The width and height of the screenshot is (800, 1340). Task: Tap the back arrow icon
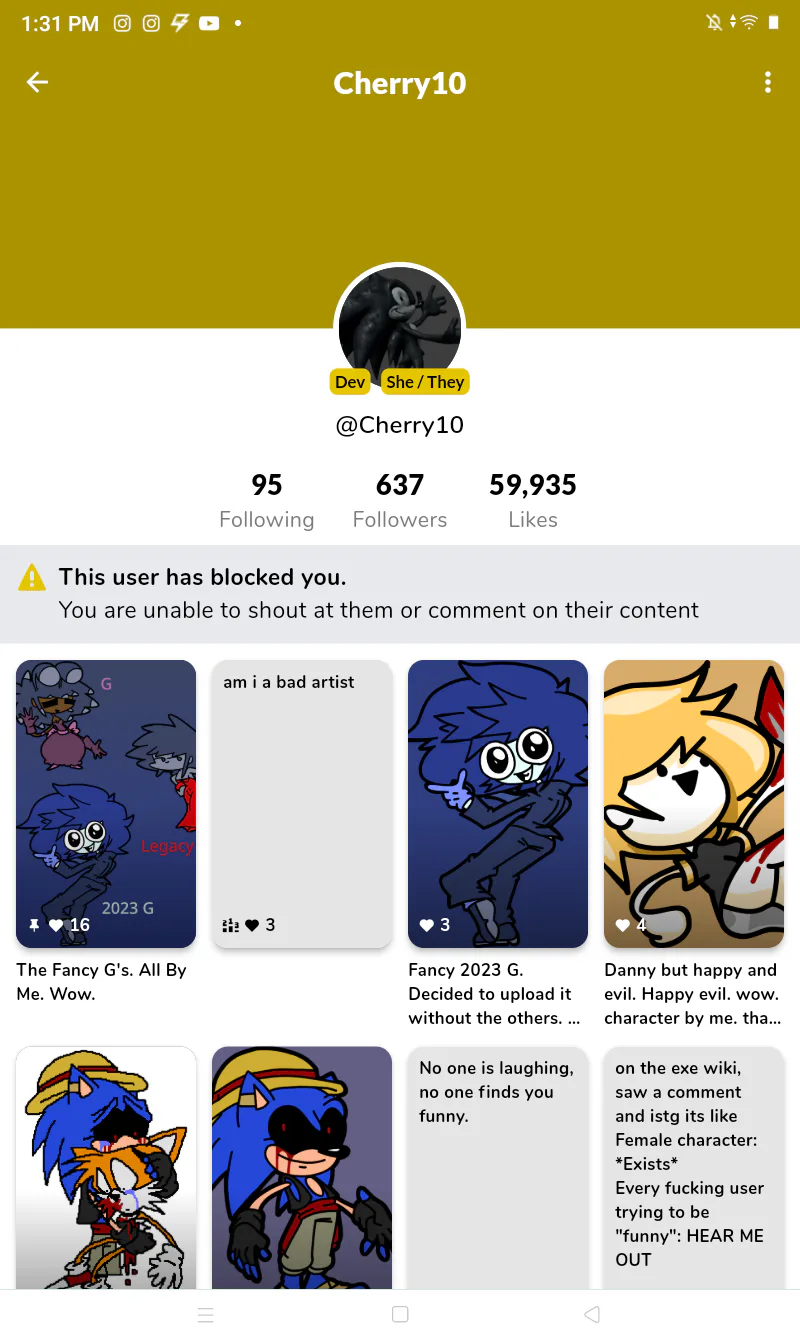37,83
